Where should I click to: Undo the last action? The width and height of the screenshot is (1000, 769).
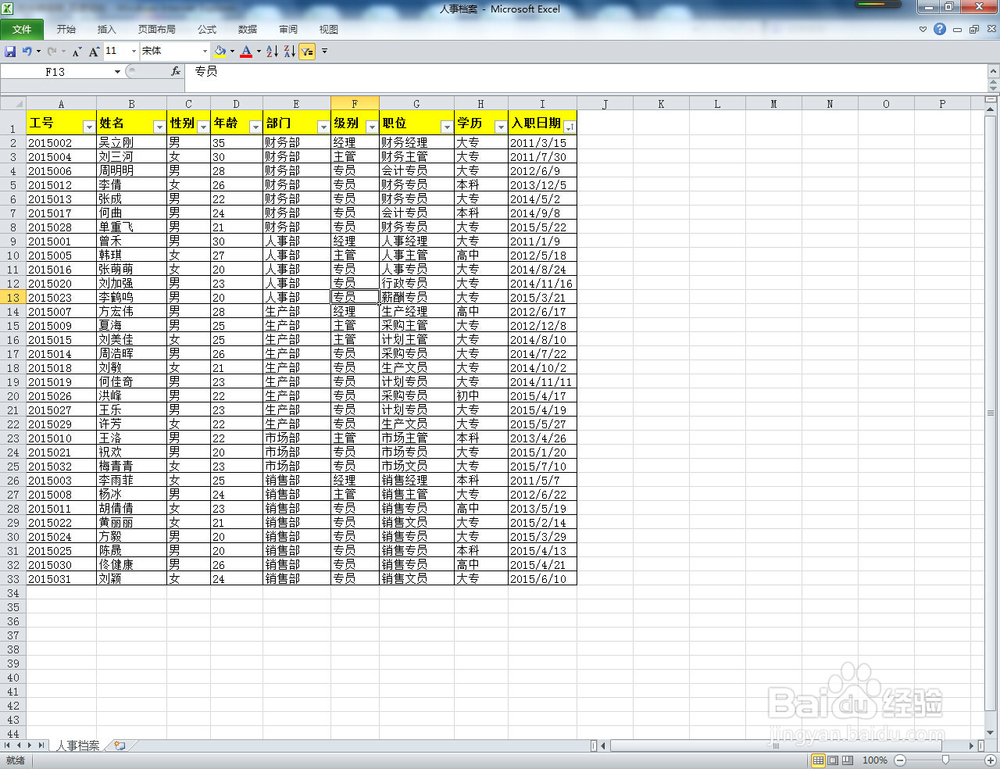(26, 51)
